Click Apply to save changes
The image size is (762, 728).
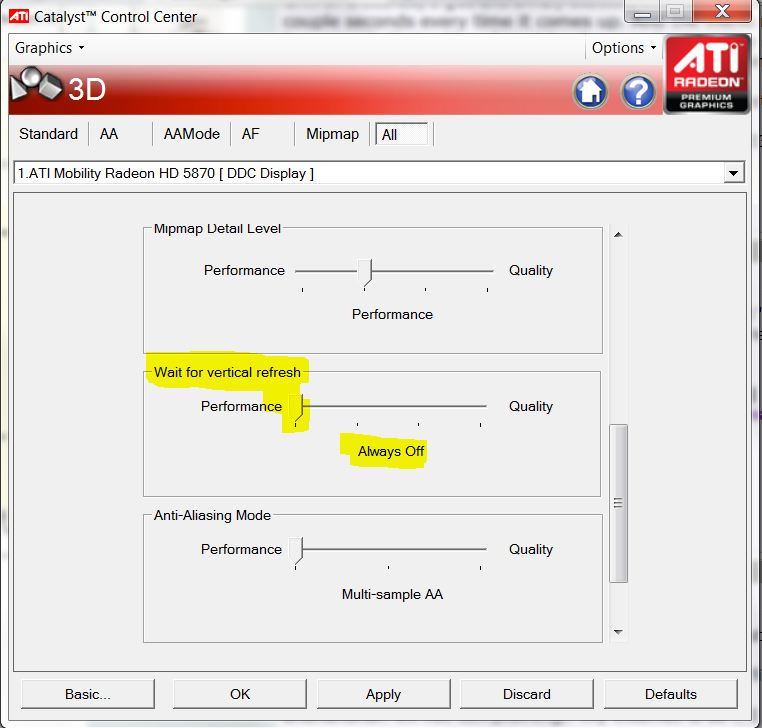[x=383, y=693]
